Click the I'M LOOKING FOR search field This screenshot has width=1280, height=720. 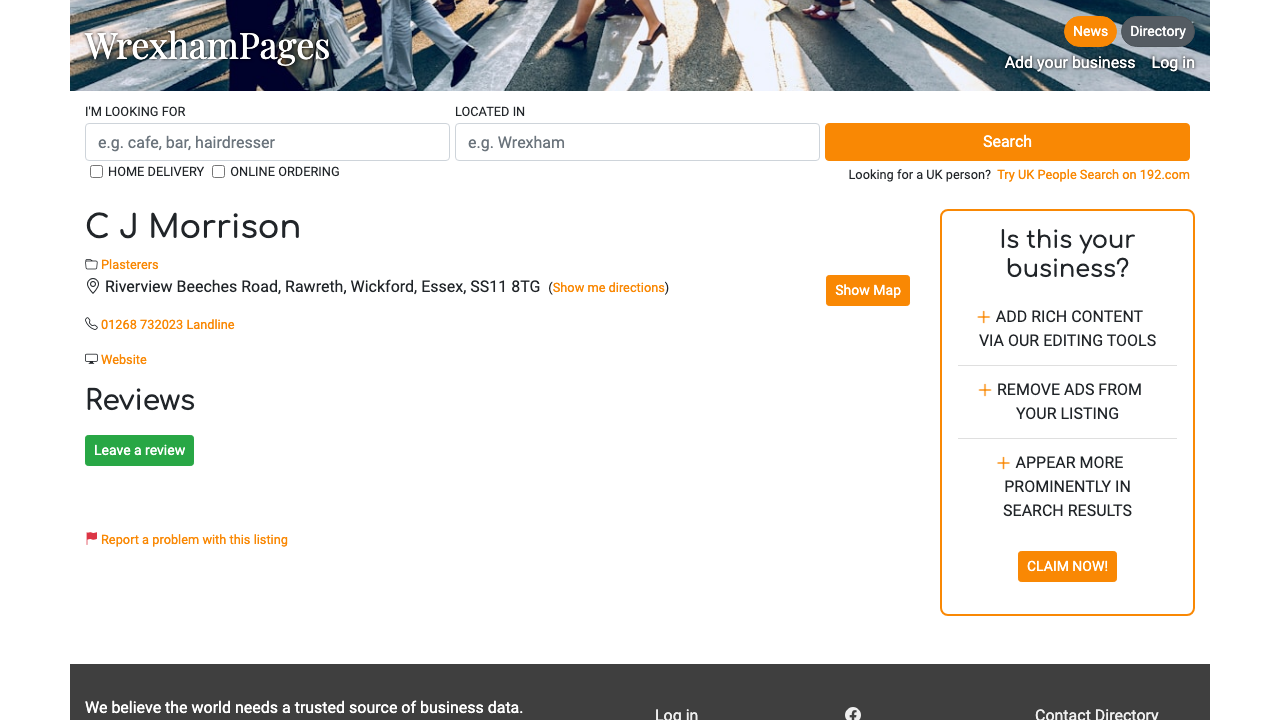267,141
